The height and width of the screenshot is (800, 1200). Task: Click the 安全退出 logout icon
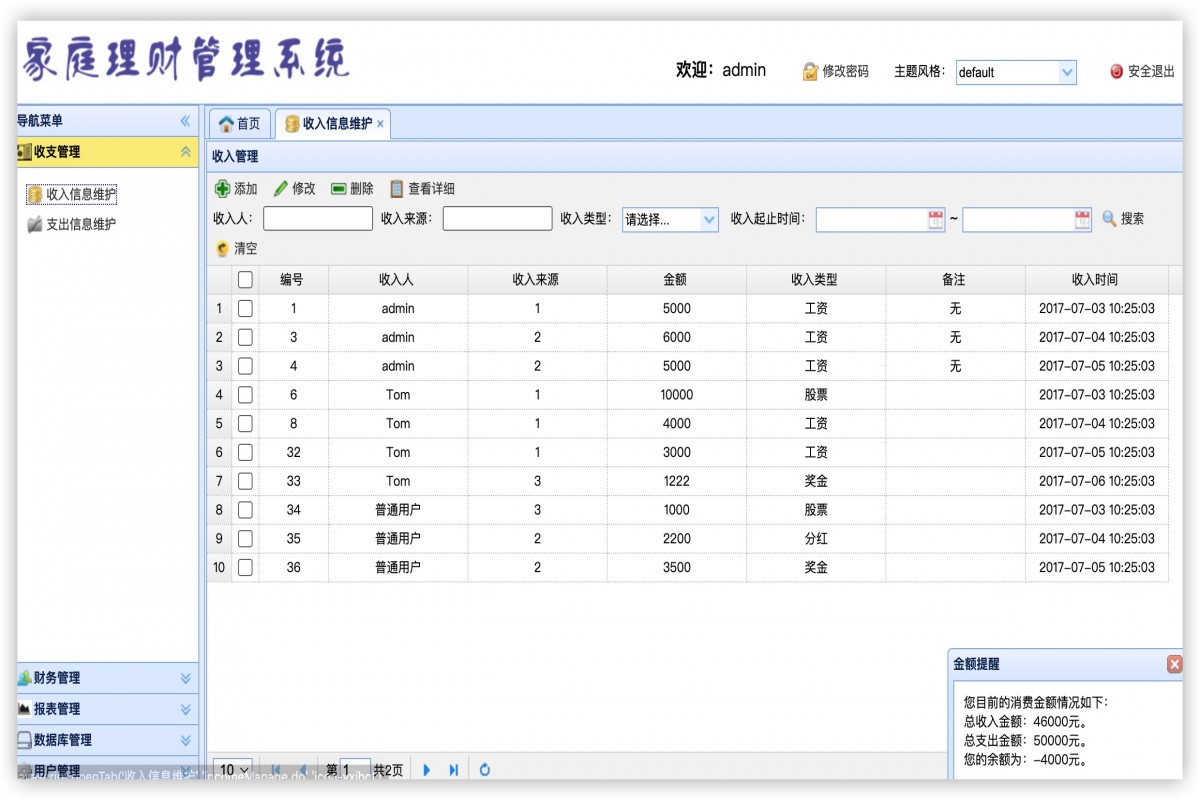[x=1115, y=71]
